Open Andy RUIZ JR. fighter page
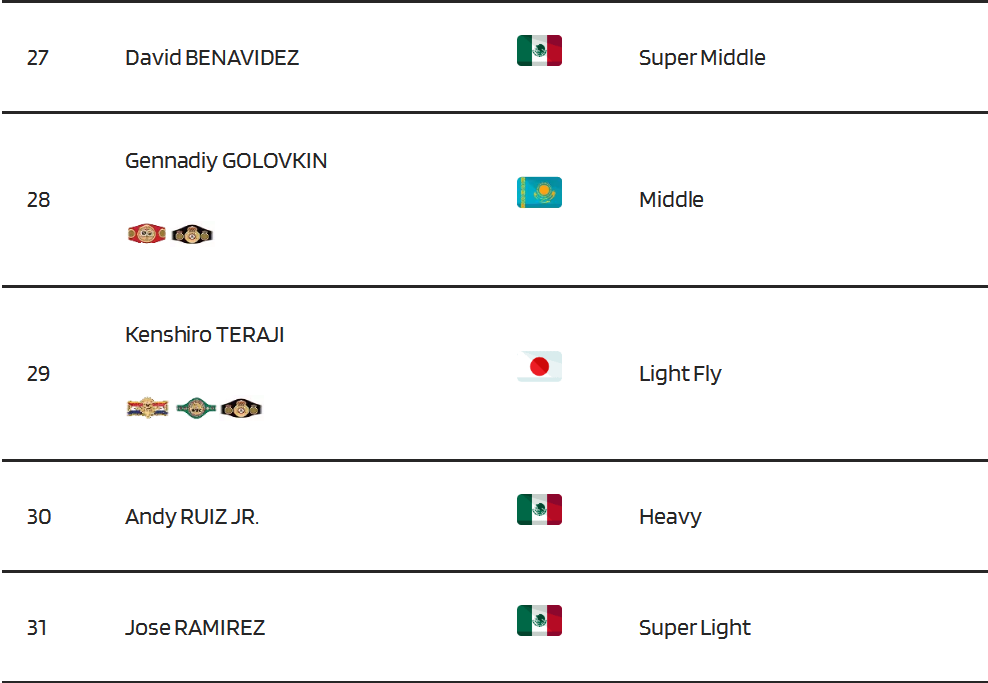The width and height of the screenshot is (988, 683). click(x=192, y=517)
